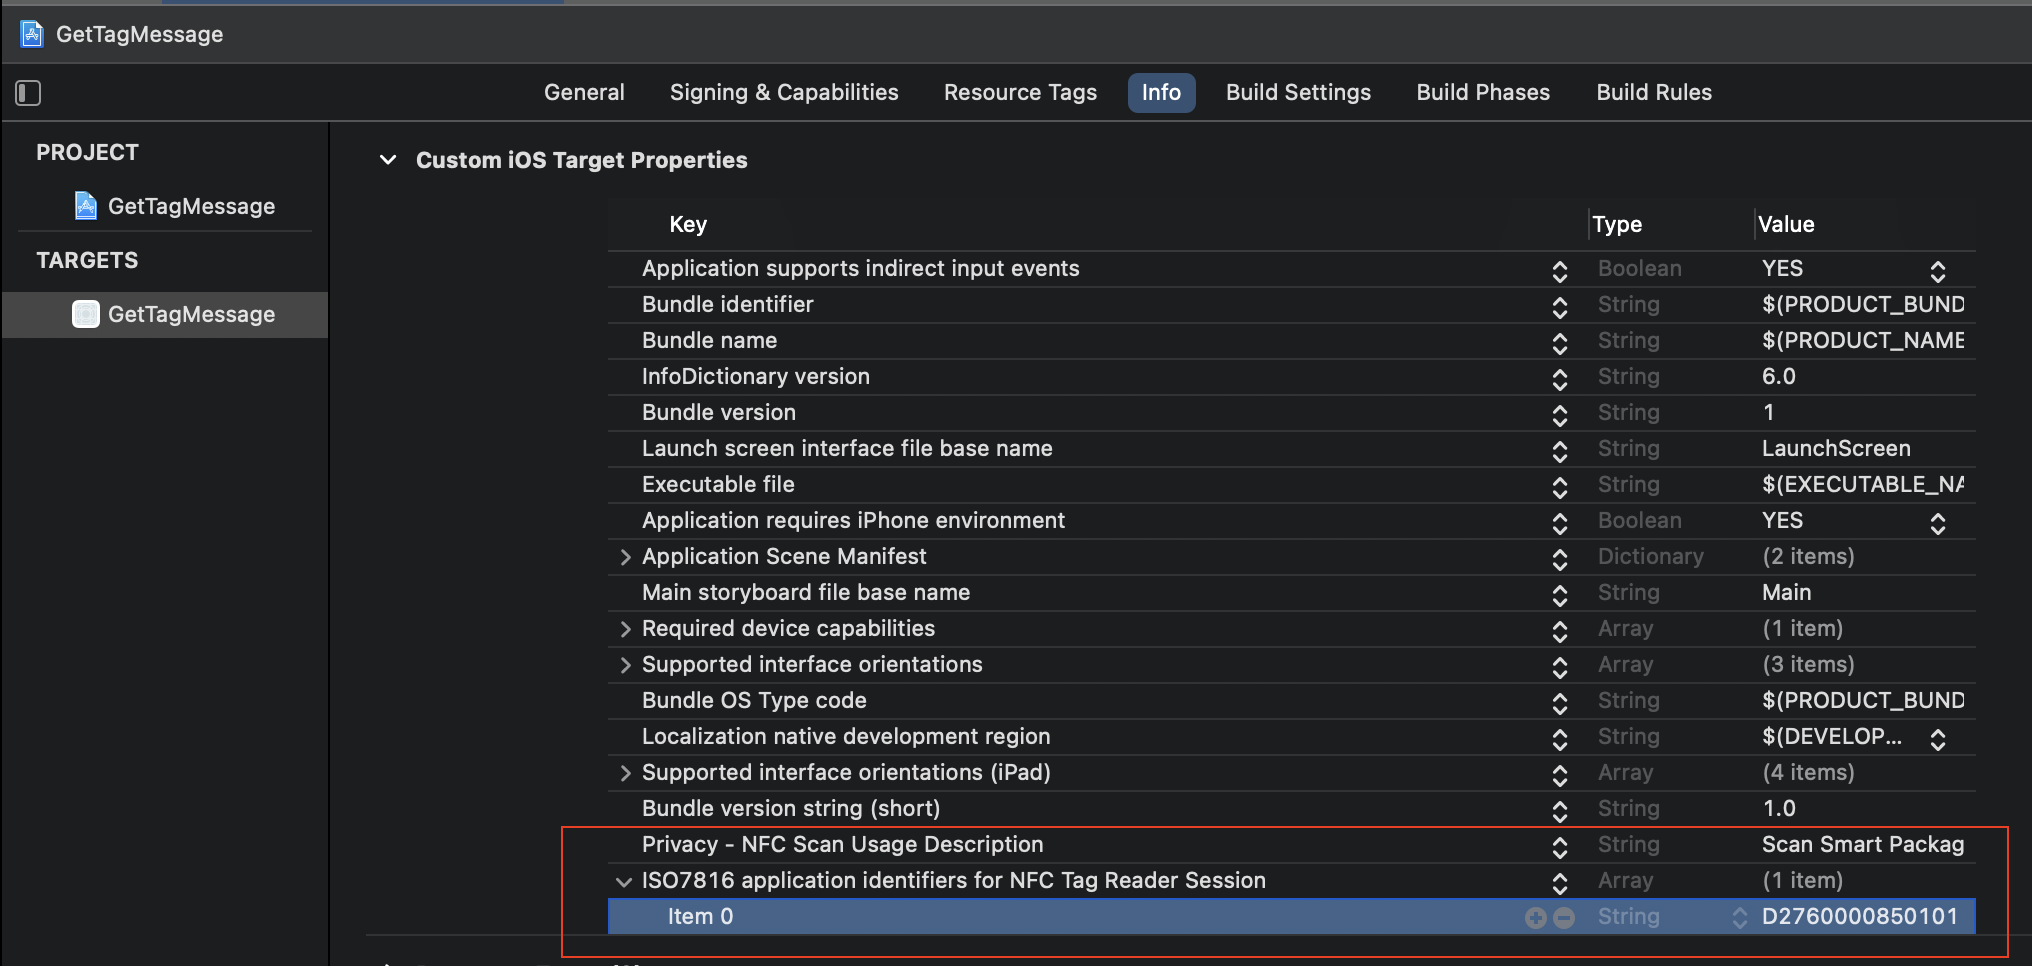Select the Info tab

click(1161, 92)
